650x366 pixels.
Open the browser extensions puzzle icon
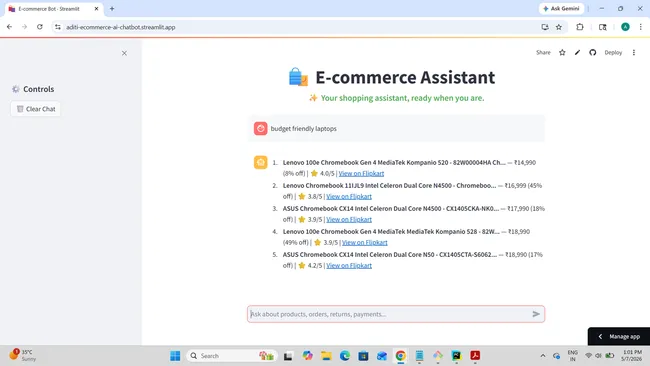(580, 27)
